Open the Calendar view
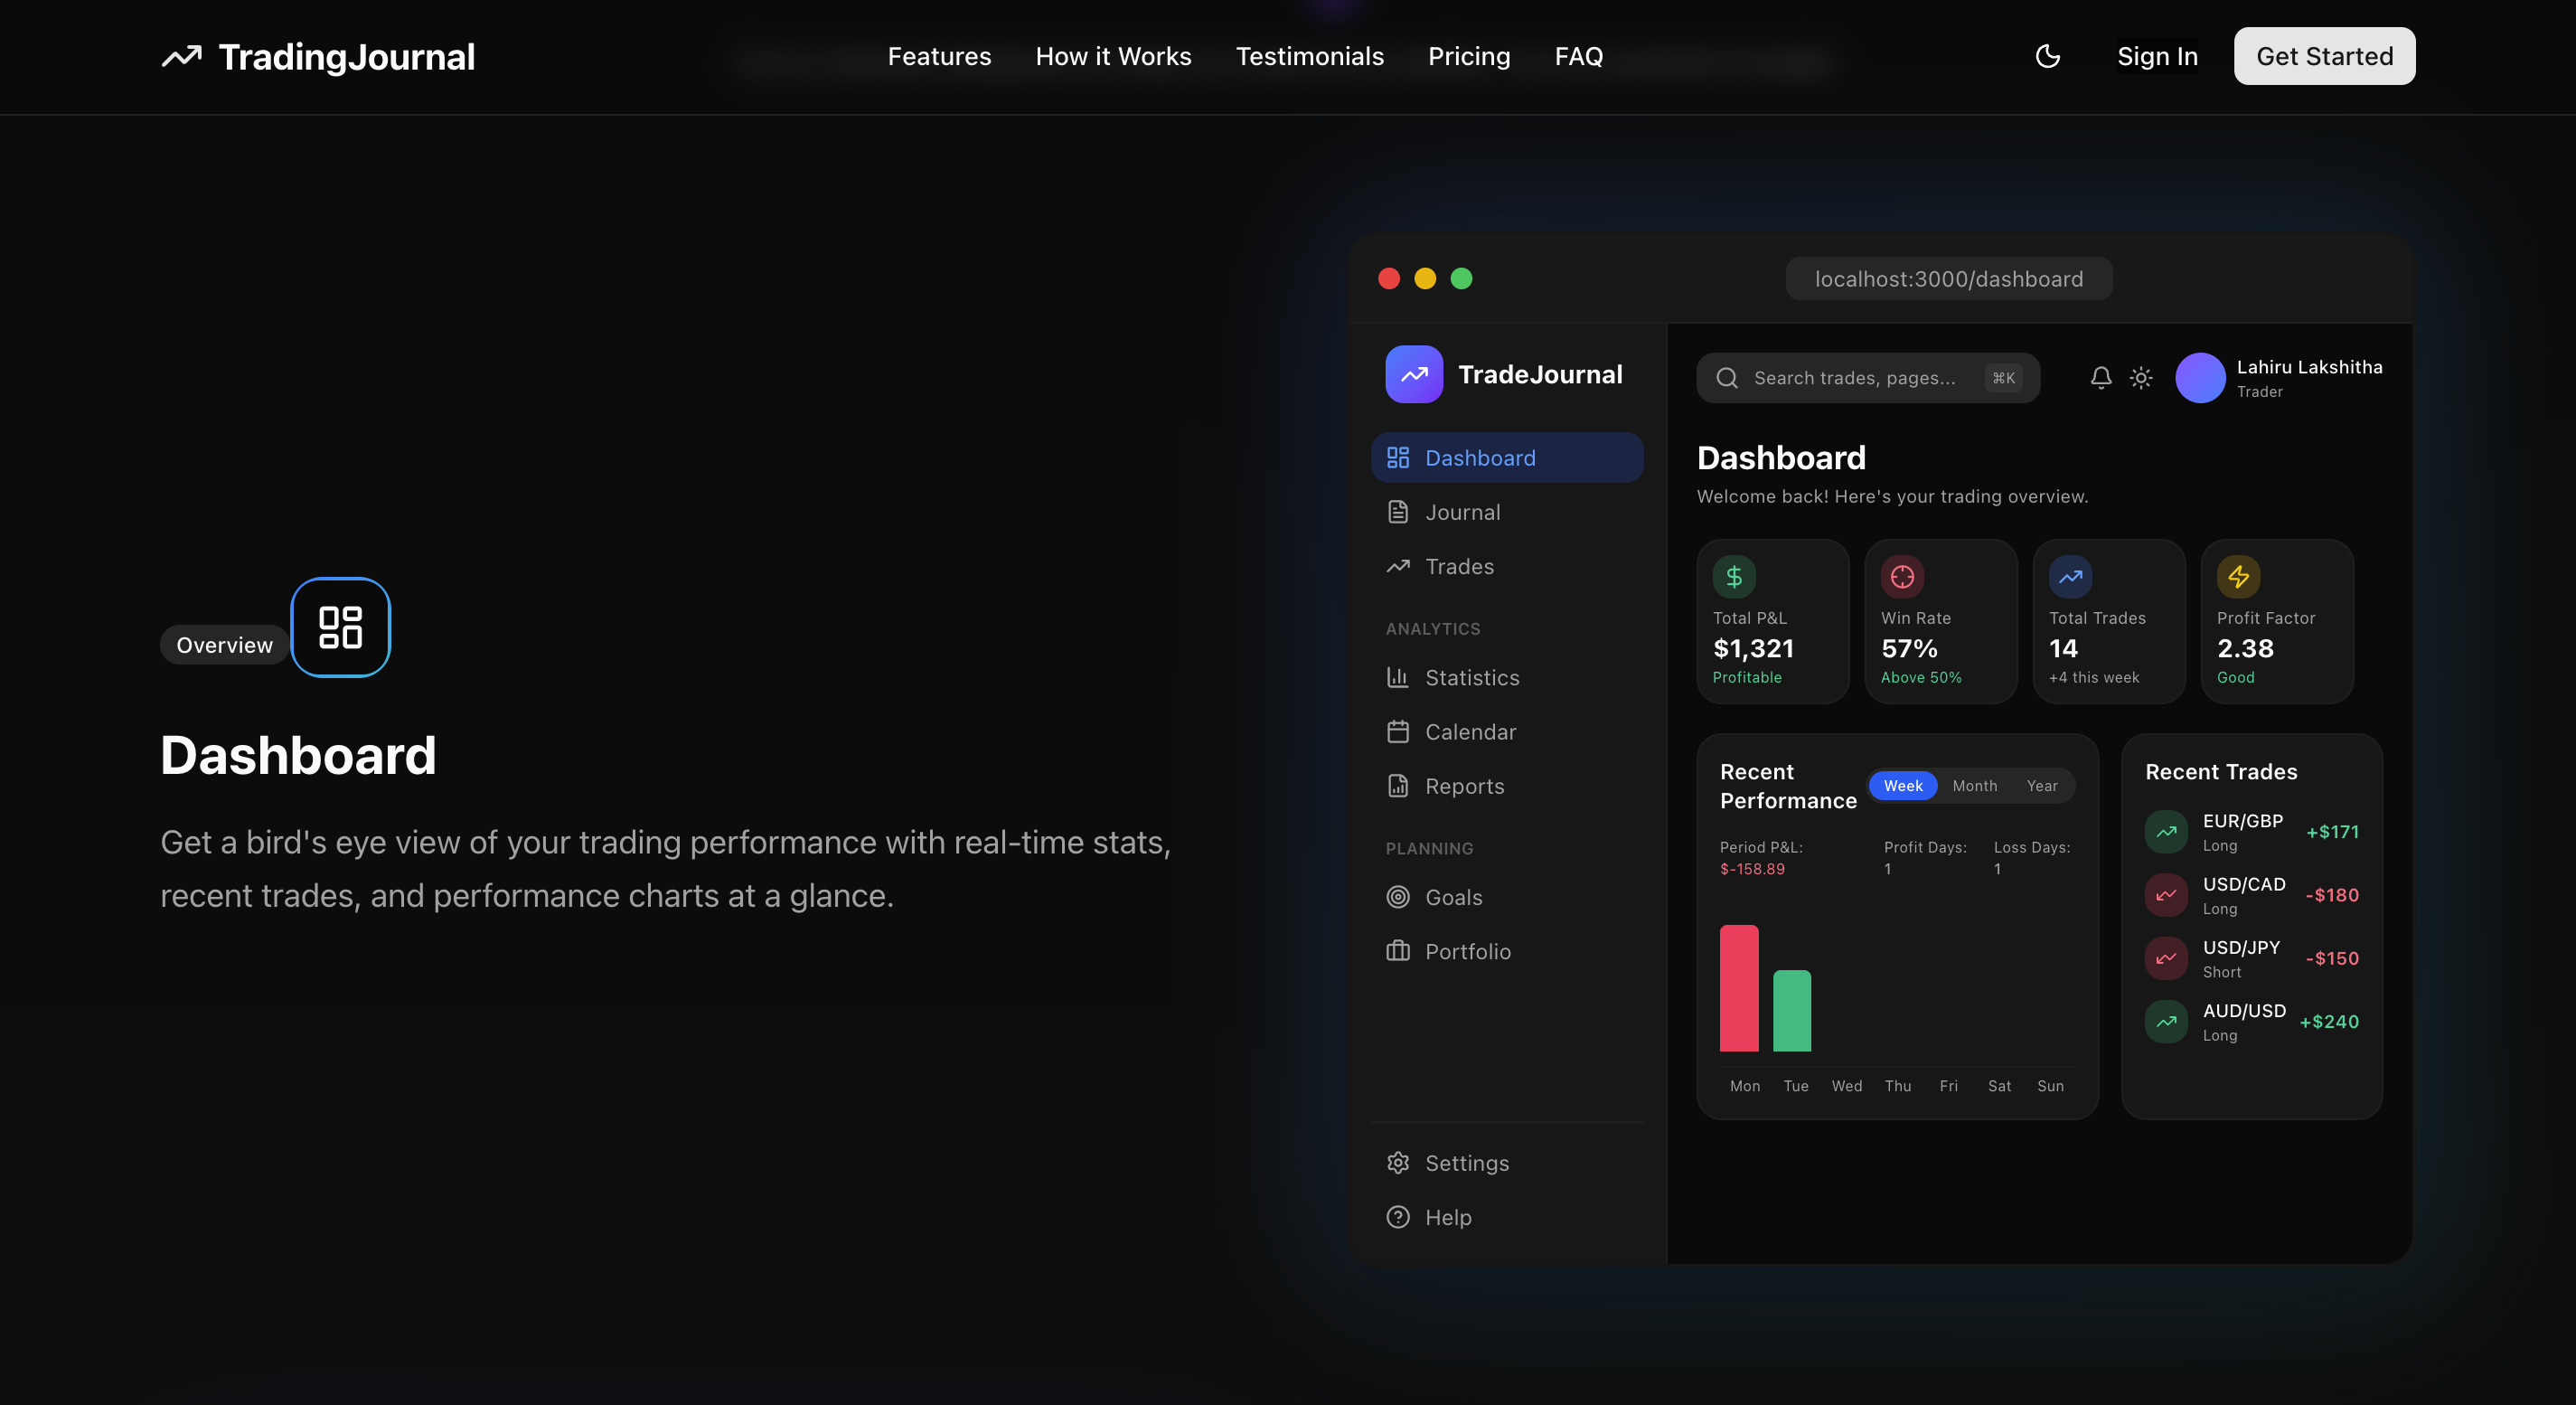This screenshot has width=2576, height=1405. tap(1470, 731)
